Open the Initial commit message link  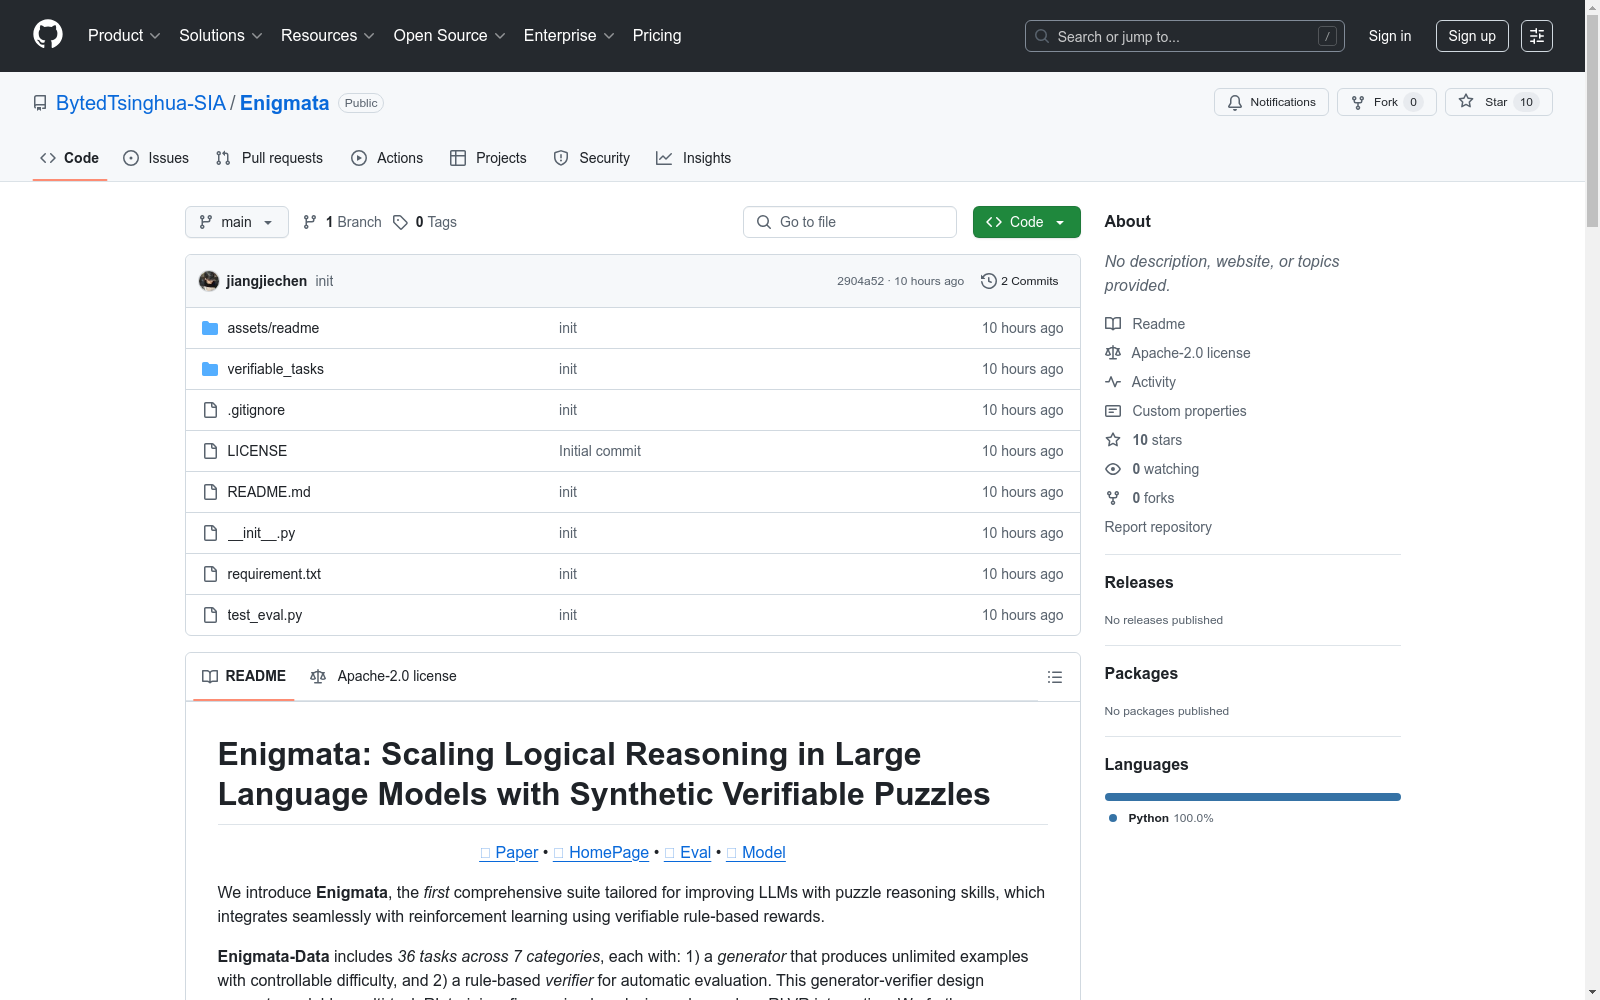600,451
